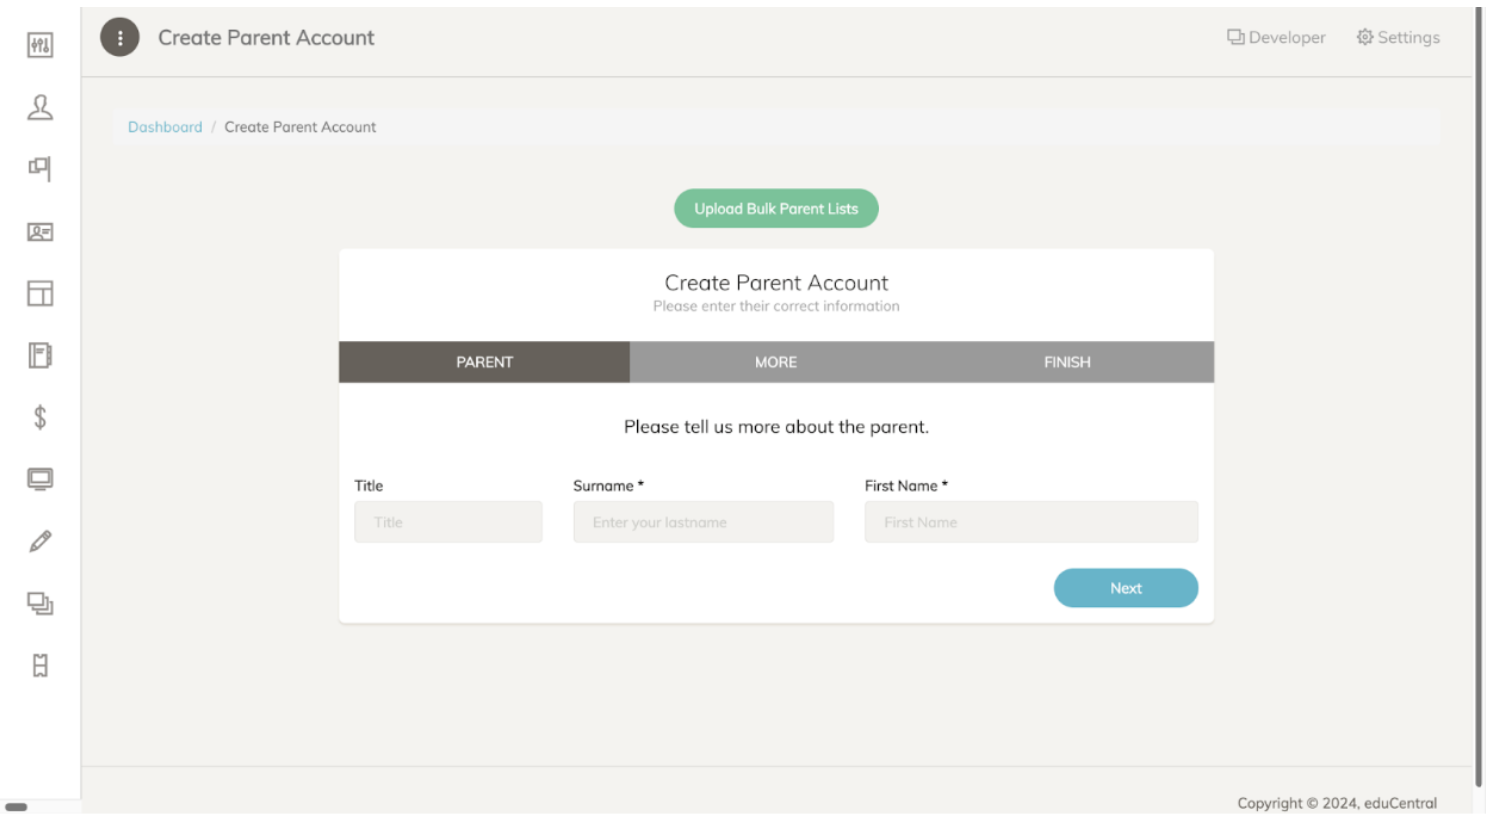Screen dimensions: 1487x816
Task: Click the notebook icon in sidebar
Action: [40, 356]
